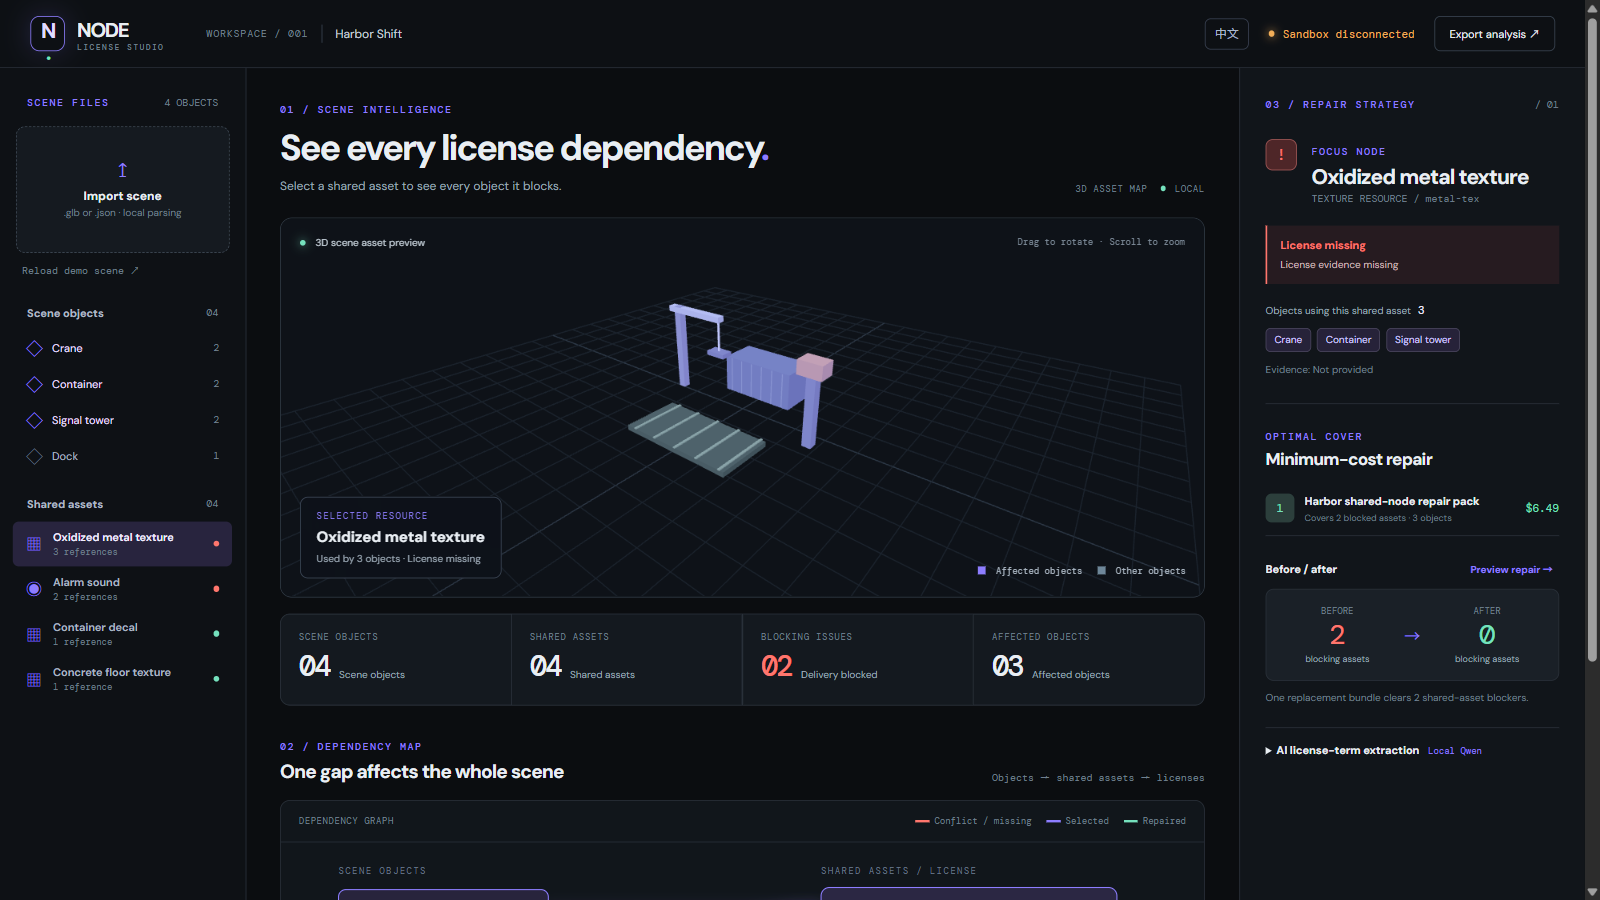Click the green status dot on Concrete floor texture
The height and width of the screenshot is (900, 1600).
(x=216, y=679)
